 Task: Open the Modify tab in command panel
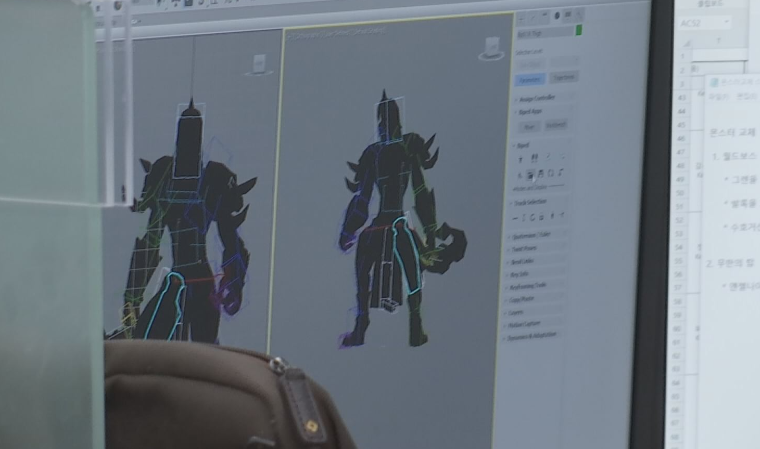[534, 17]
